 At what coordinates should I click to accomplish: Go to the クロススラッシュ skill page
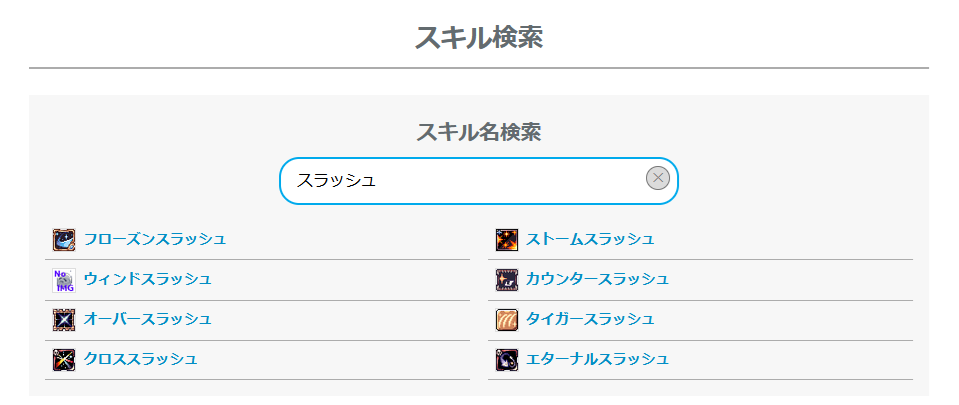point(141,359)
